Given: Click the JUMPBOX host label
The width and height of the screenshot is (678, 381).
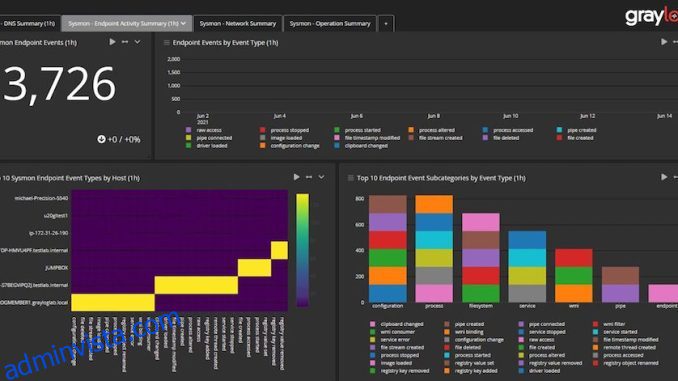Looking at the screenshot, I should point(57,268).
